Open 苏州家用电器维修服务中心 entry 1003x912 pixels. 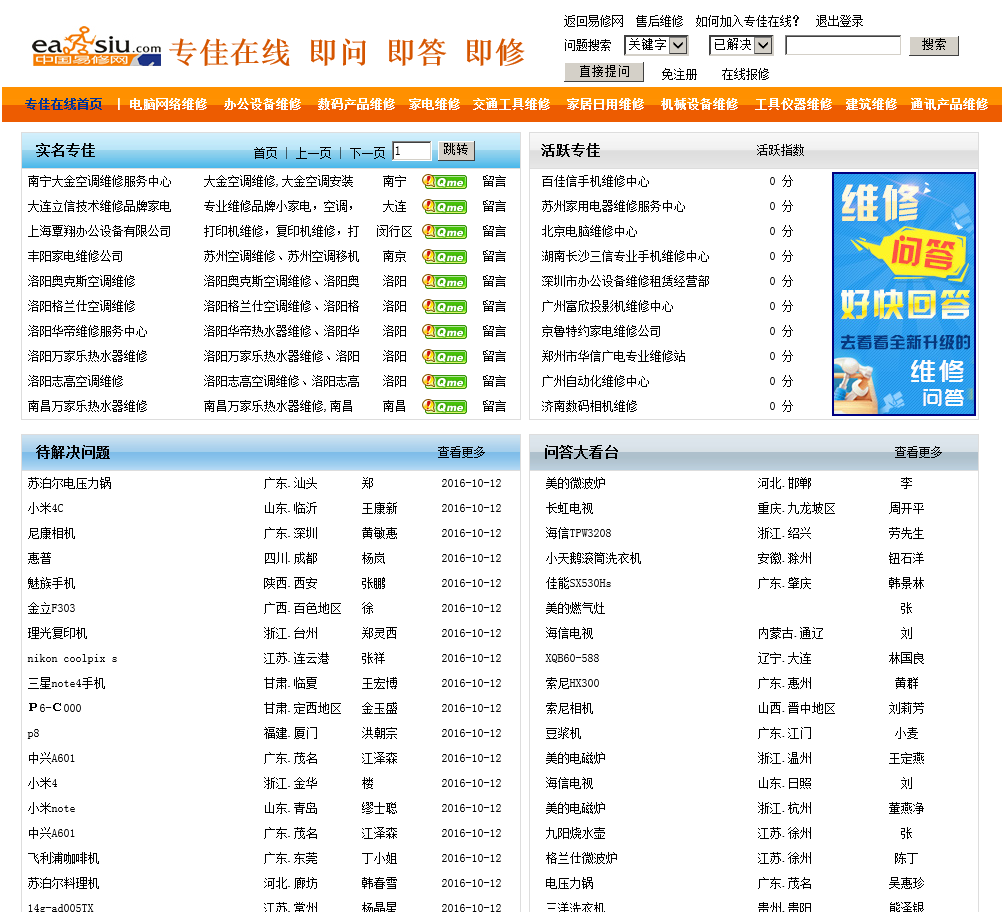(613, 207)
